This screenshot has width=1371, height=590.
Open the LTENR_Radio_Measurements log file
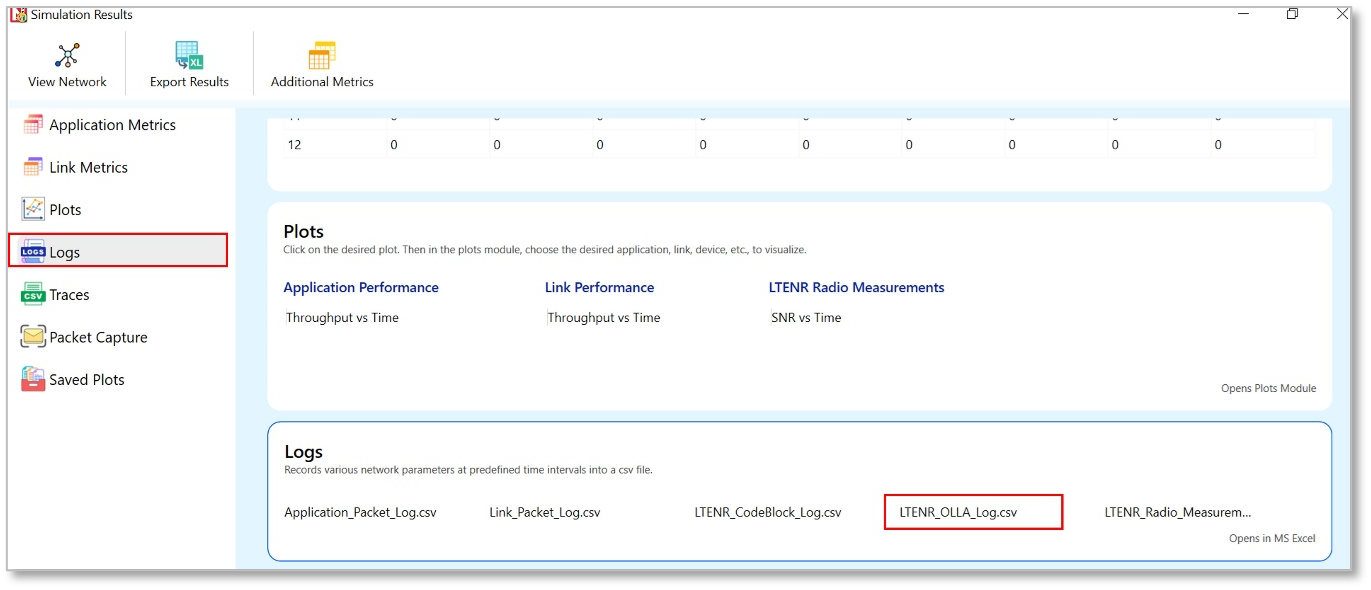pos(1177,512)
